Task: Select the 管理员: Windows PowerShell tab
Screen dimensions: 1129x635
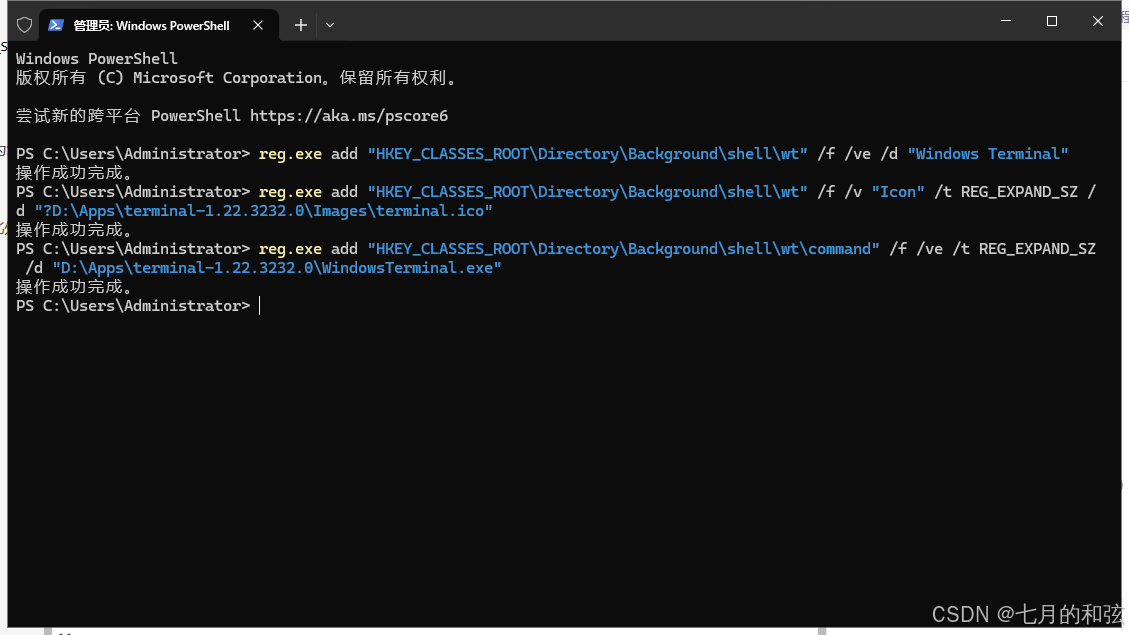Action: (159, 25)
